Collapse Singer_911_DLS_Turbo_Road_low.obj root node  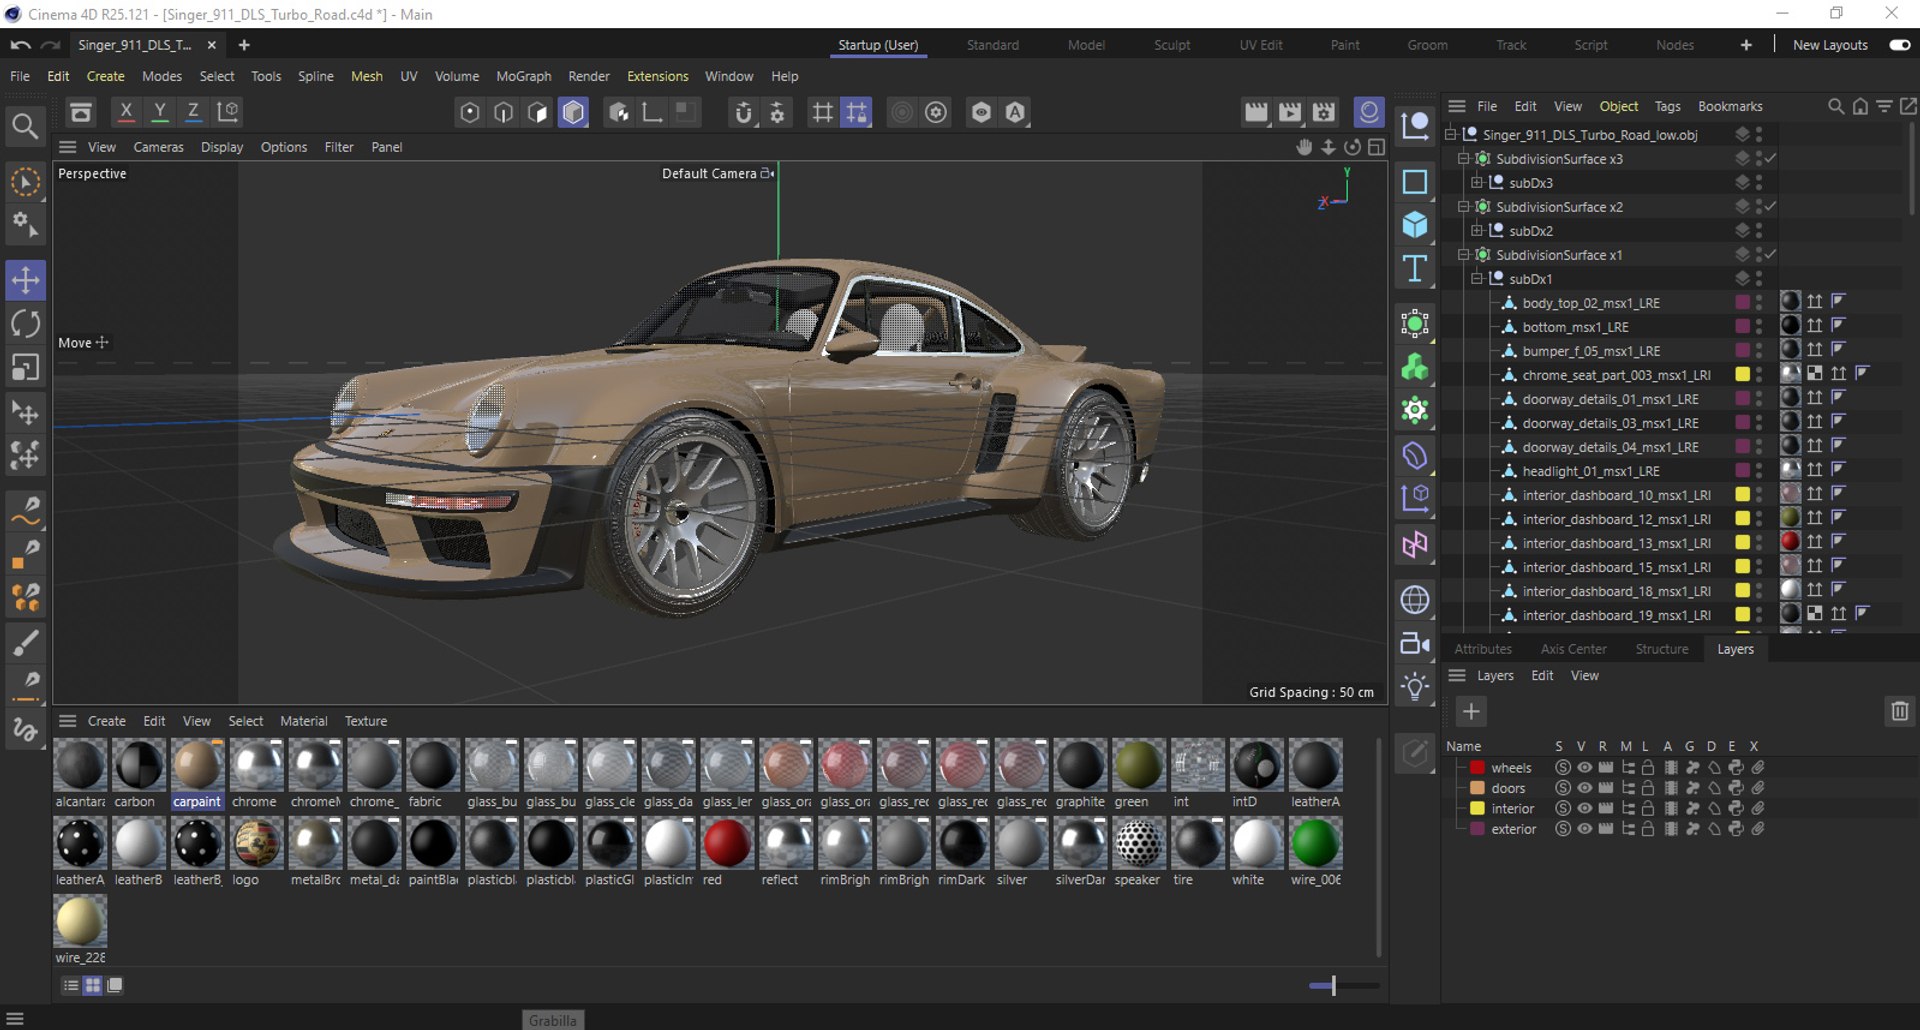coord(1450,134)
